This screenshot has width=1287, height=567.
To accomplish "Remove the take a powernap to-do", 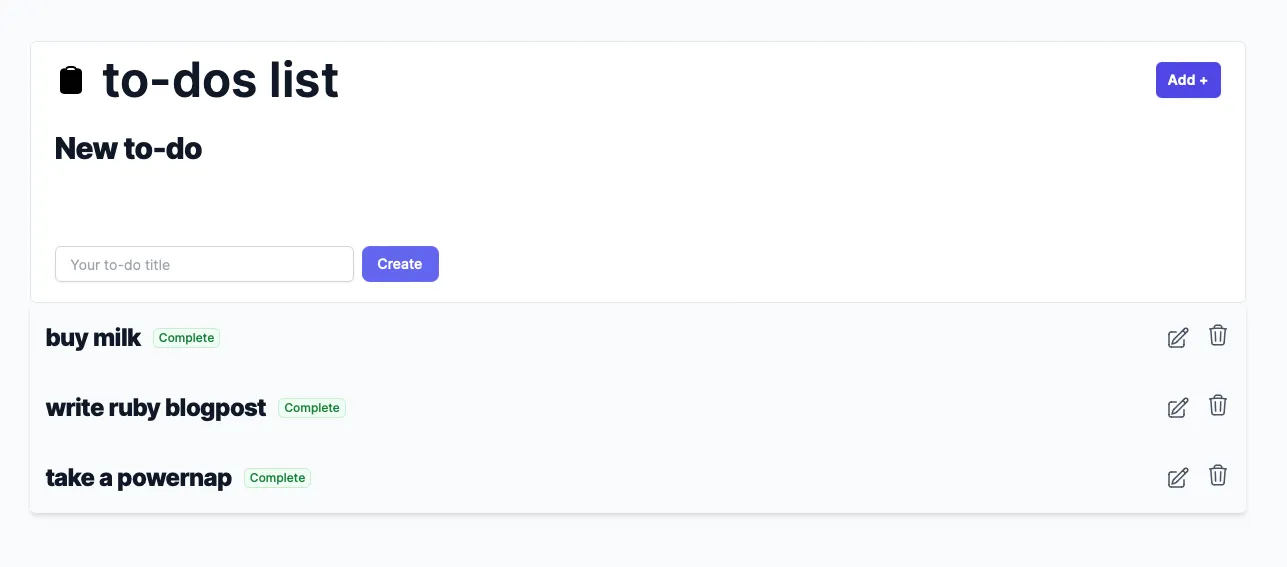I will 1217,476.
